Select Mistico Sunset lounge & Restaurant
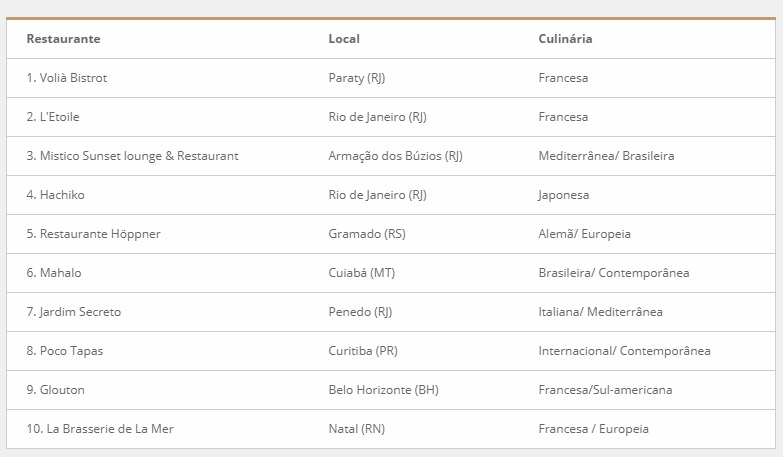Image resolution: width=783 pixels, height=457 pixels. coord(132,156)
